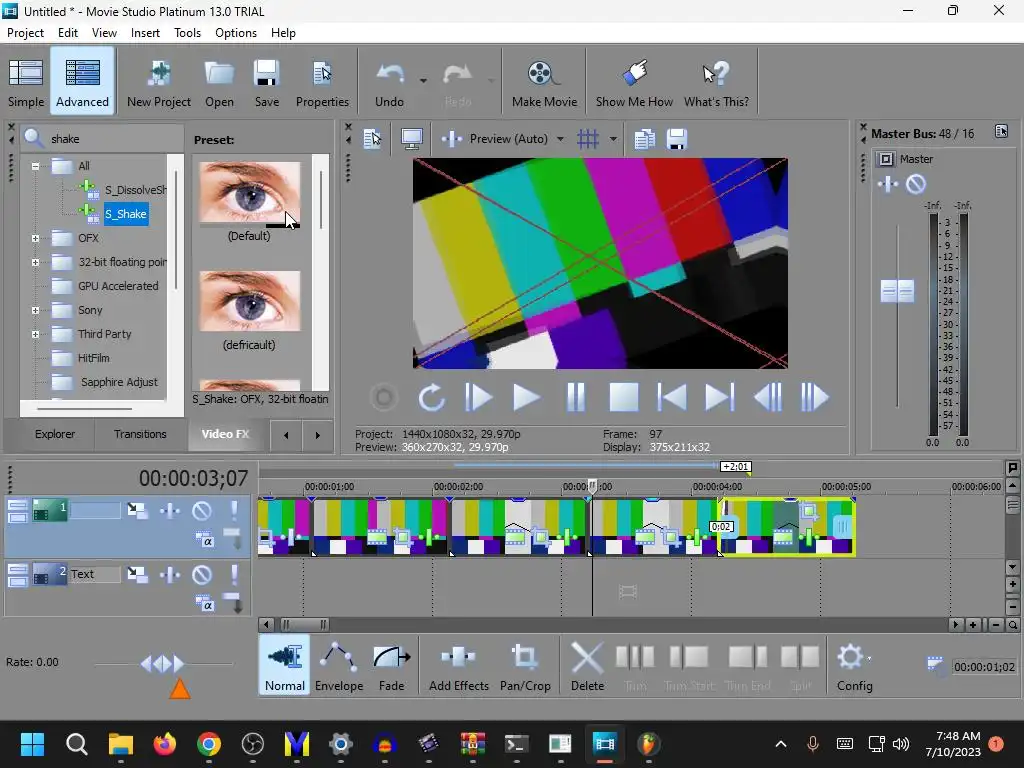
Task: Activate What's This help
Action: pyautogui.click(x=716, y=82)
